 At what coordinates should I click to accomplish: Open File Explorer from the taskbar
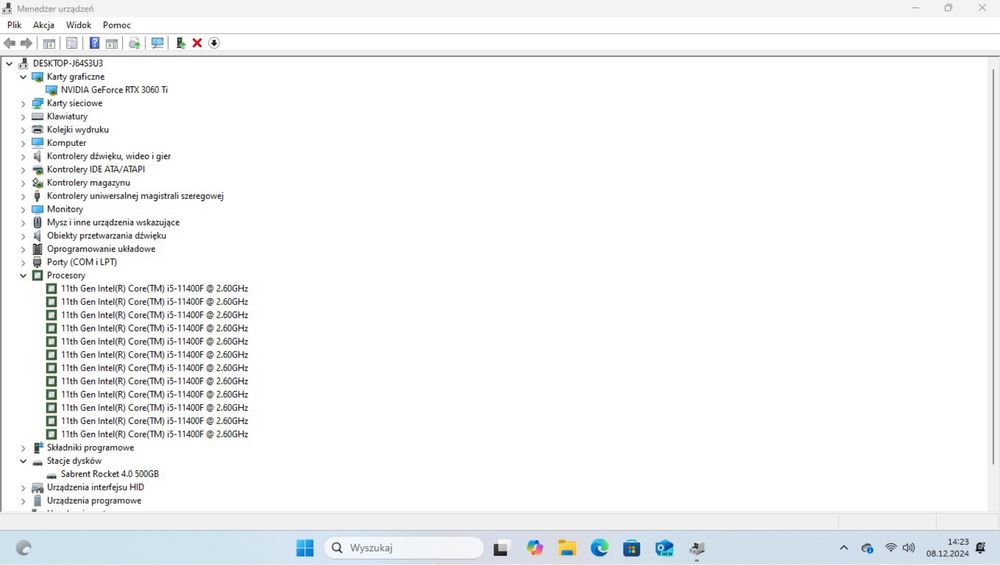point(566,548)
